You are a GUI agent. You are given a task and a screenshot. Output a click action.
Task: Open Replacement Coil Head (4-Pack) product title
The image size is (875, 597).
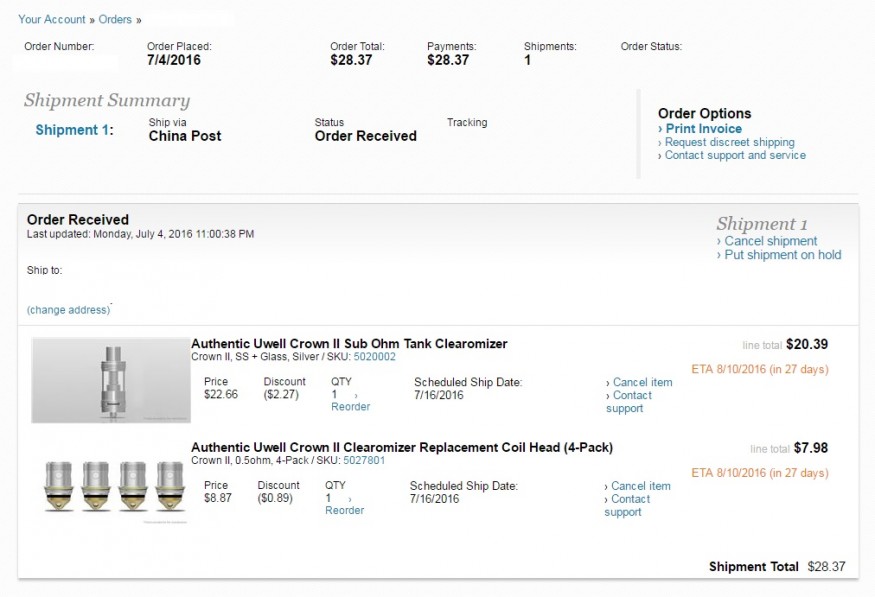click(401, 447)
